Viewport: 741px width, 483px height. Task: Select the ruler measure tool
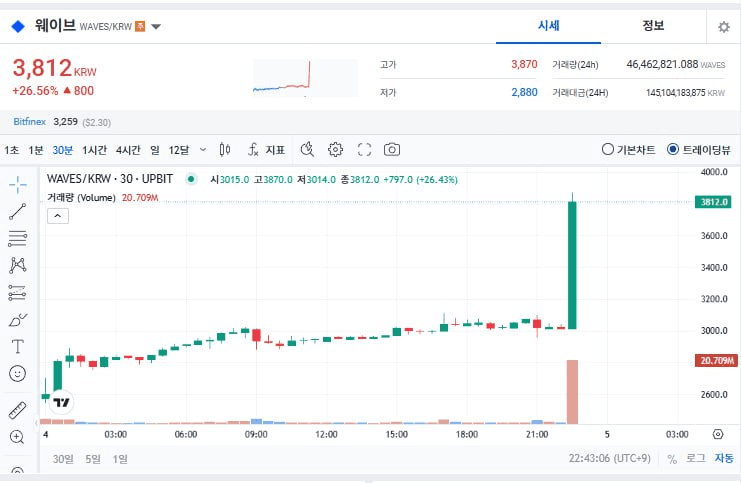point(17,410)
